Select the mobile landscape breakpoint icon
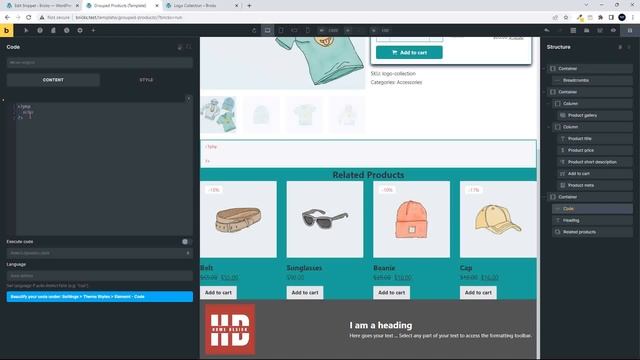Screen dimensions: 640x360 click(x=294, y=30)
